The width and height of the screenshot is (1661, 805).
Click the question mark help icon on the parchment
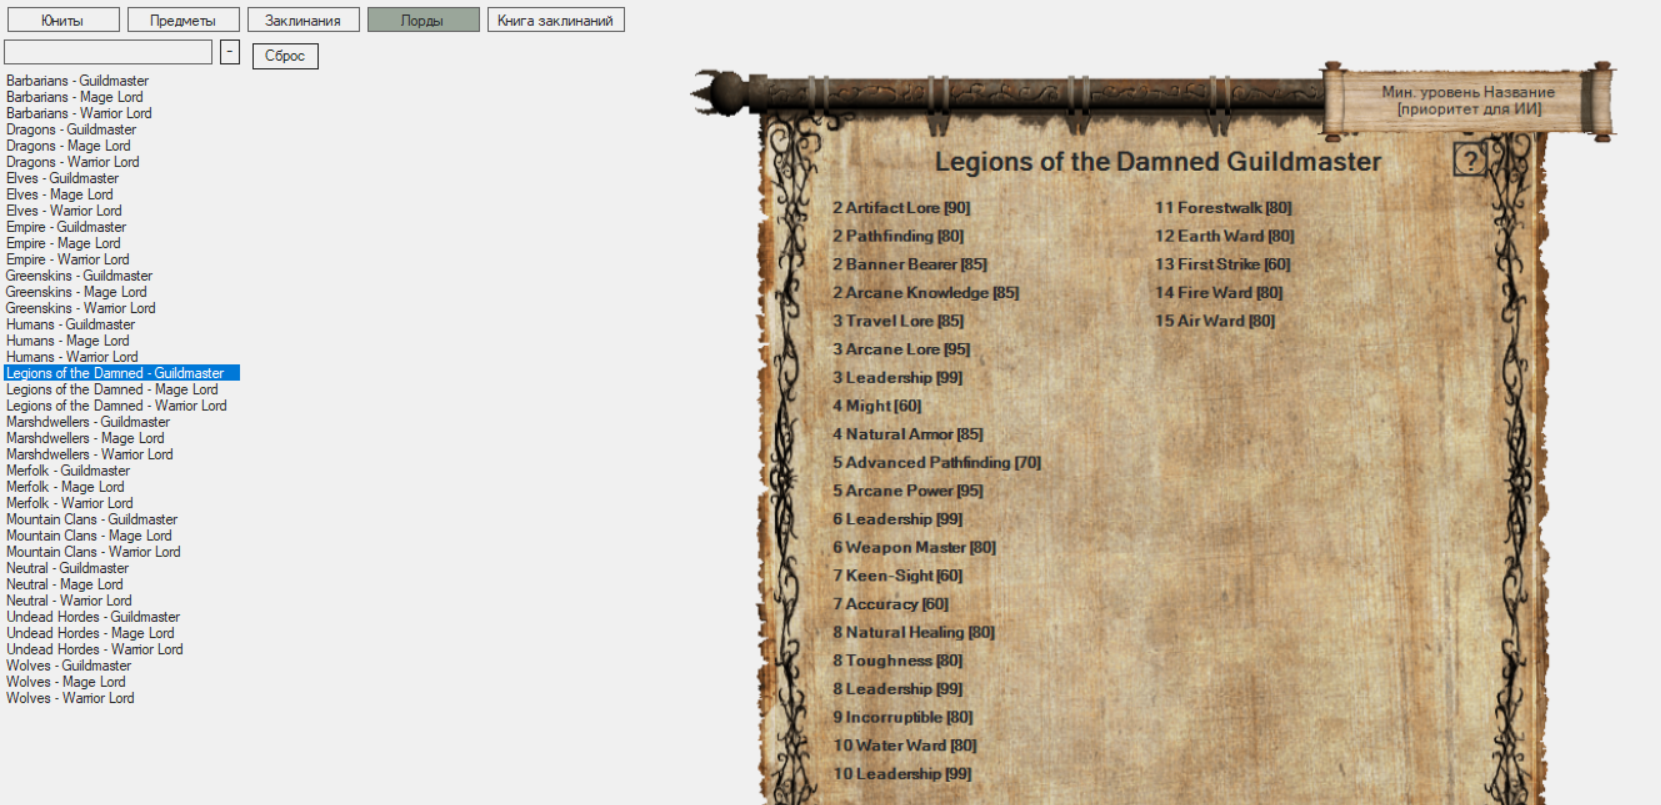pyautogui.click(x=1470, y=160)
